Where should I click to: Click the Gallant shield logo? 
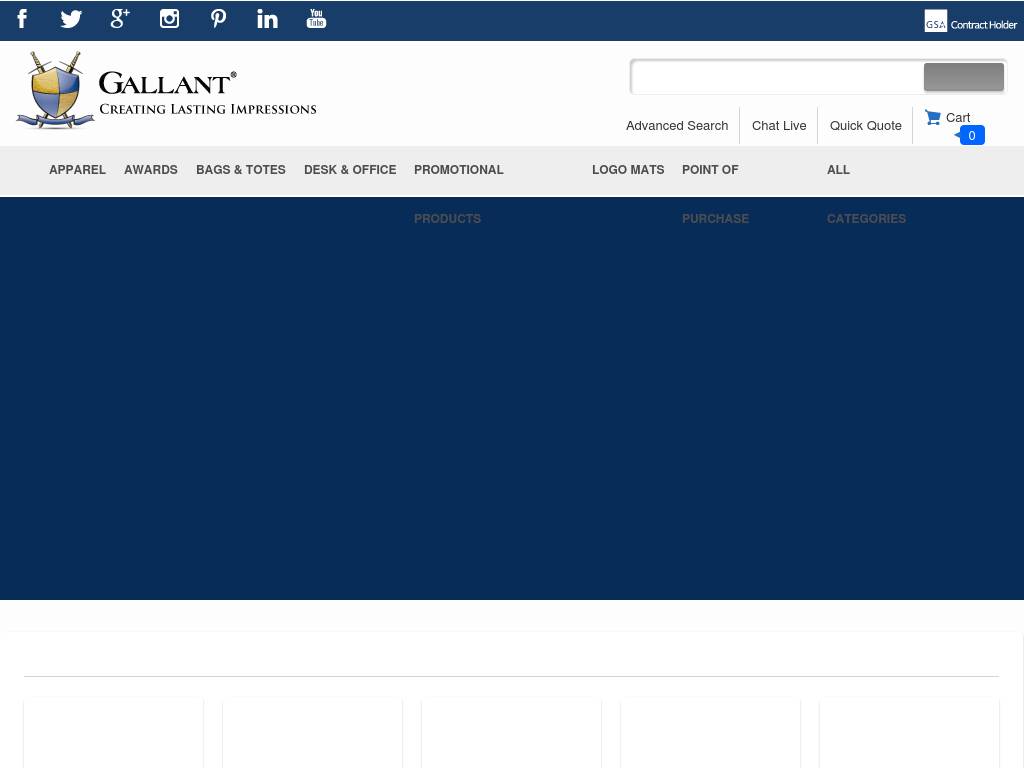click(55, 90)
